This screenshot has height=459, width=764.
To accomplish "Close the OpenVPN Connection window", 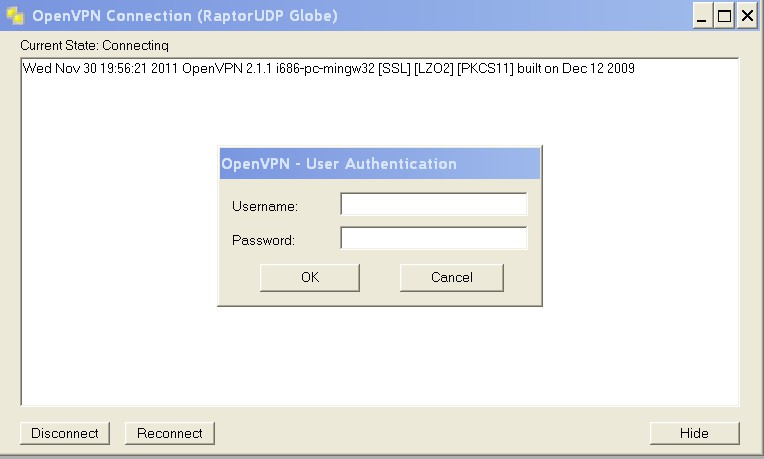I will (x=745, y=15).
